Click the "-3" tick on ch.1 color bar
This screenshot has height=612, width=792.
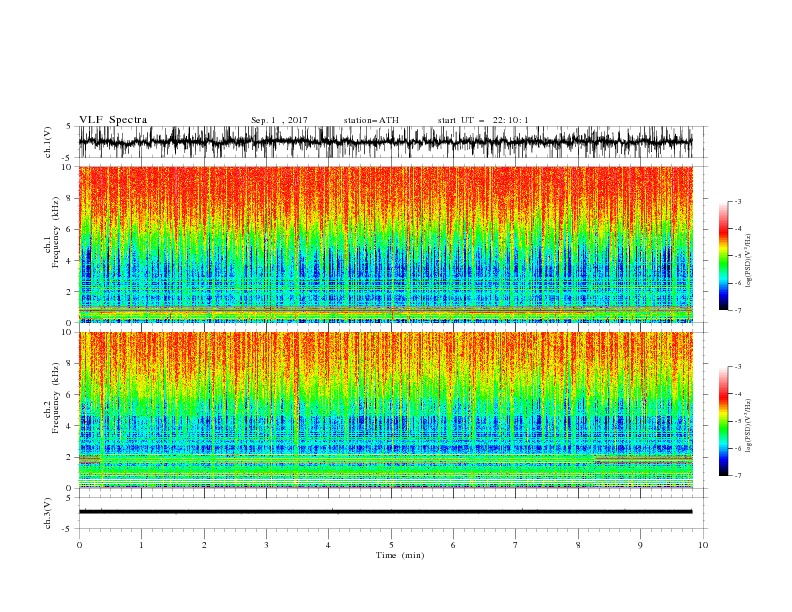pos(738,201)
